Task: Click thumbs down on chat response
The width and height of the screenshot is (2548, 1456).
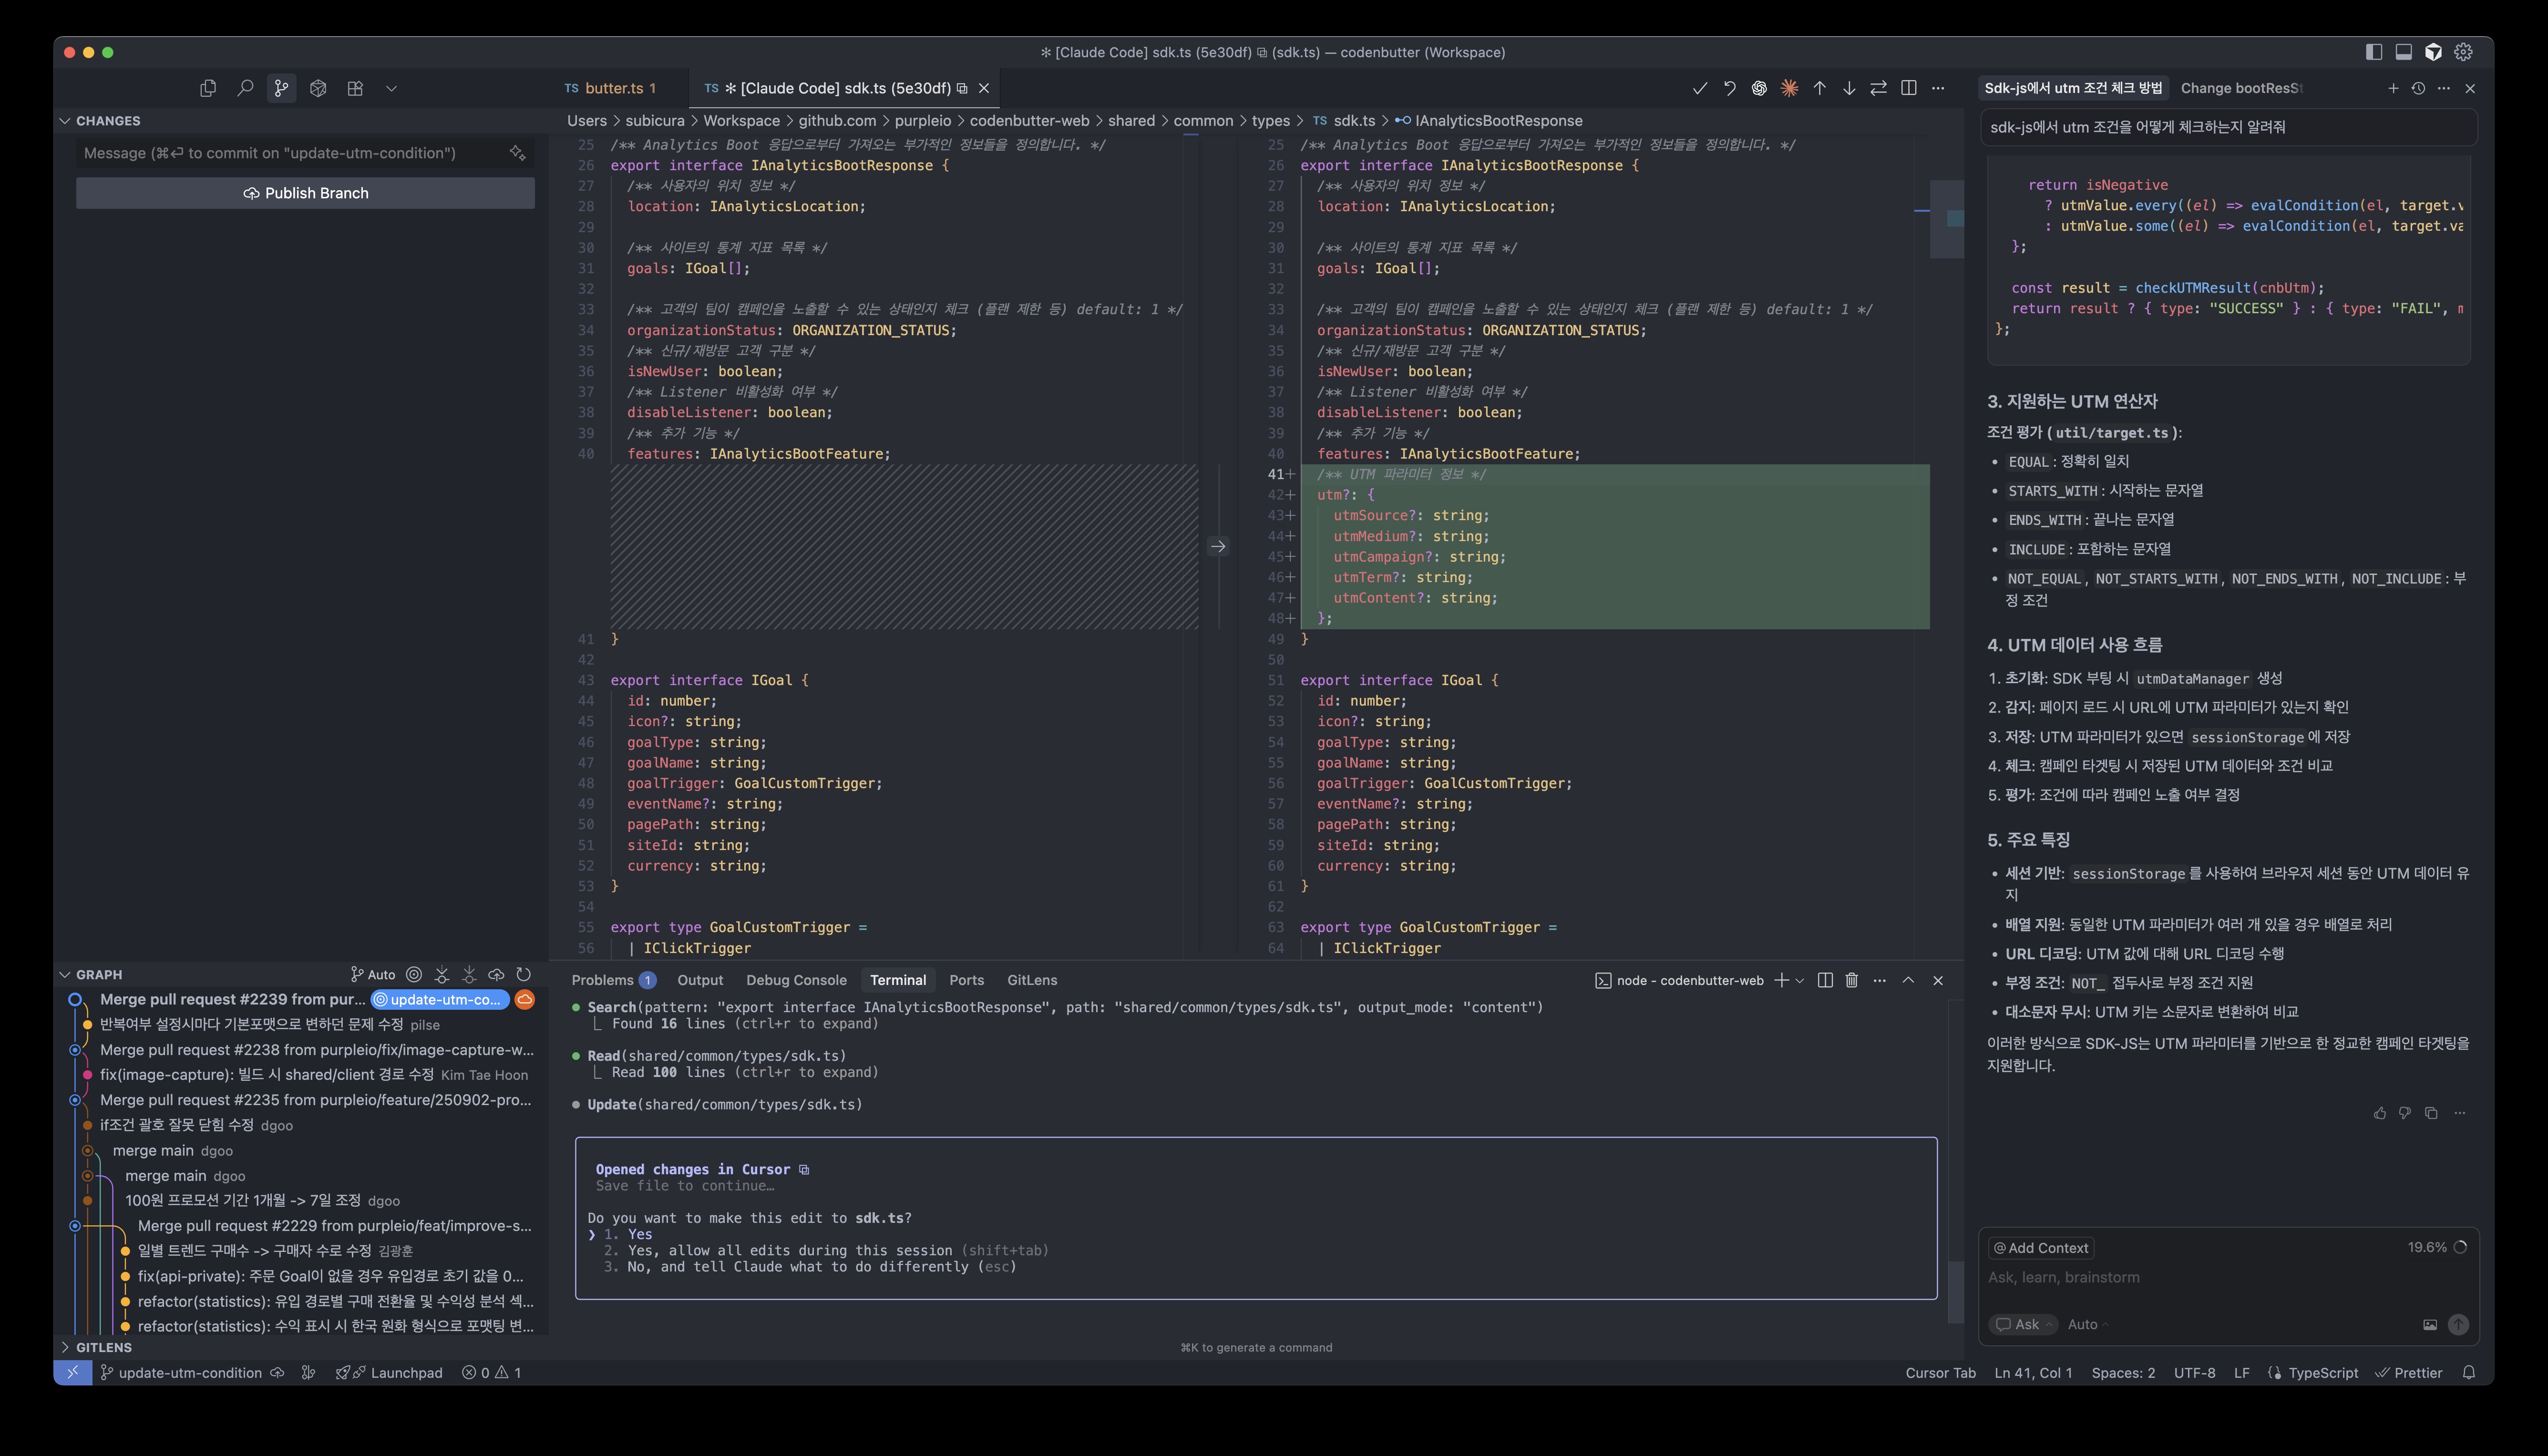Action: 2405,1113
